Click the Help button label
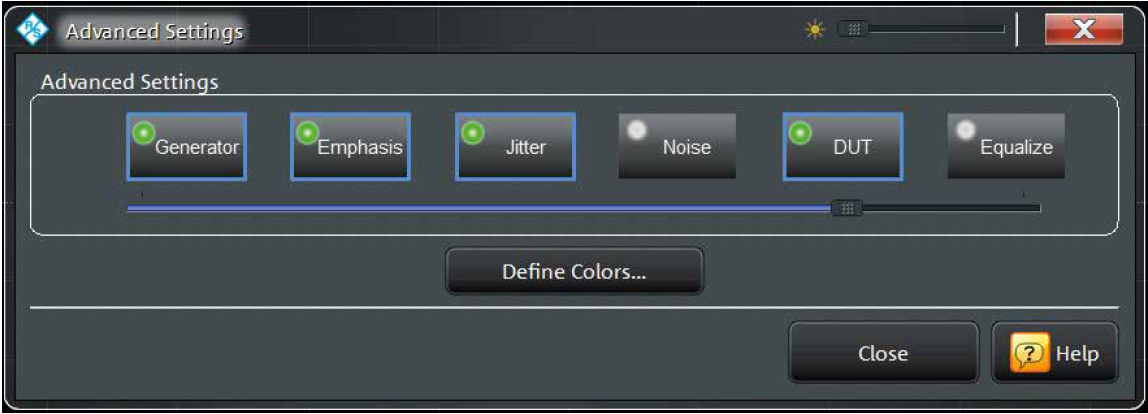 click(x=1076, y=354)
